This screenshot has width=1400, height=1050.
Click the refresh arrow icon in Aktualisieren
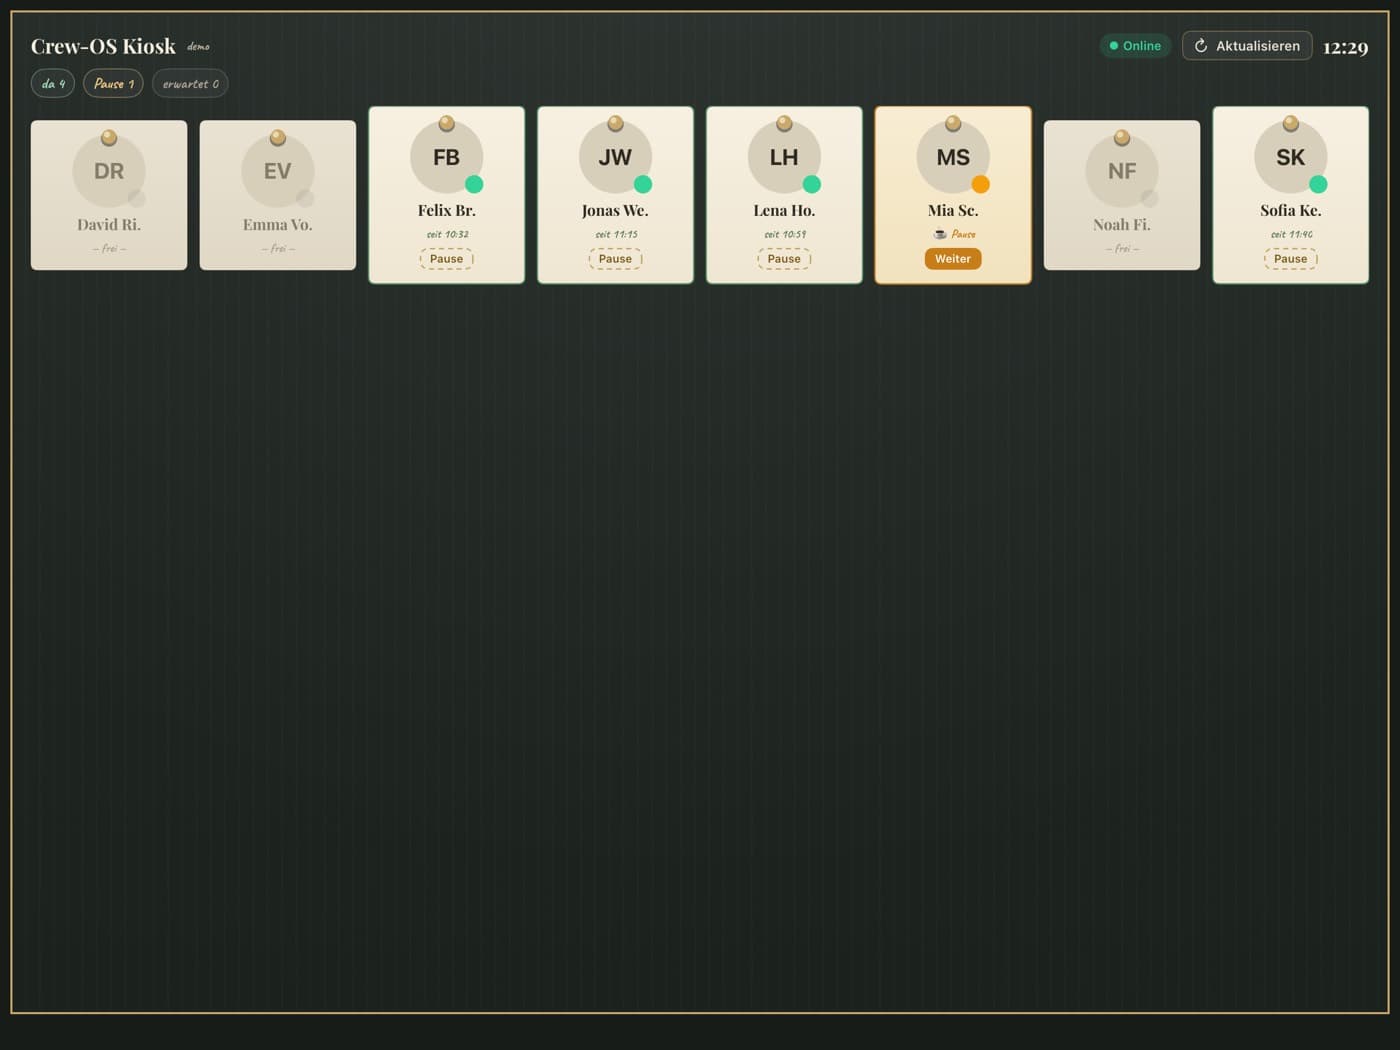(1201, 46)
